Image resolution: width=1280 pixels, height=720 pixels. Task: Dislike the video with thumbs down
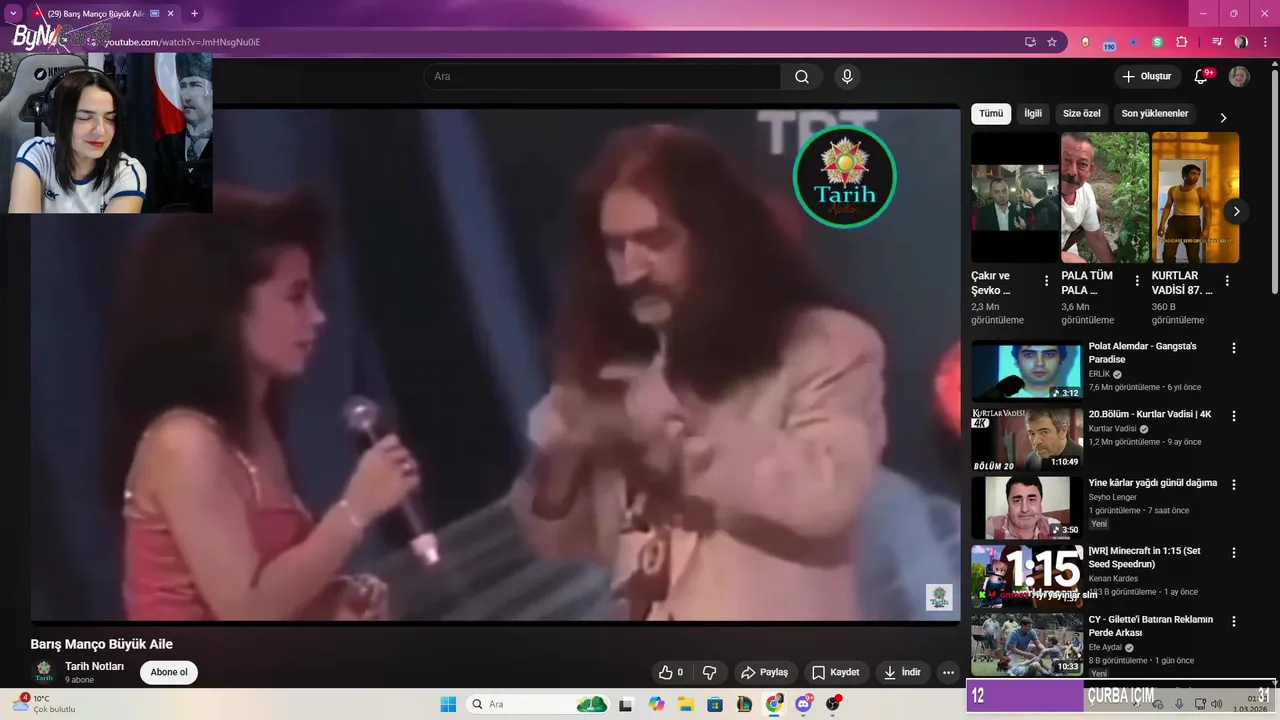(709, 672)
